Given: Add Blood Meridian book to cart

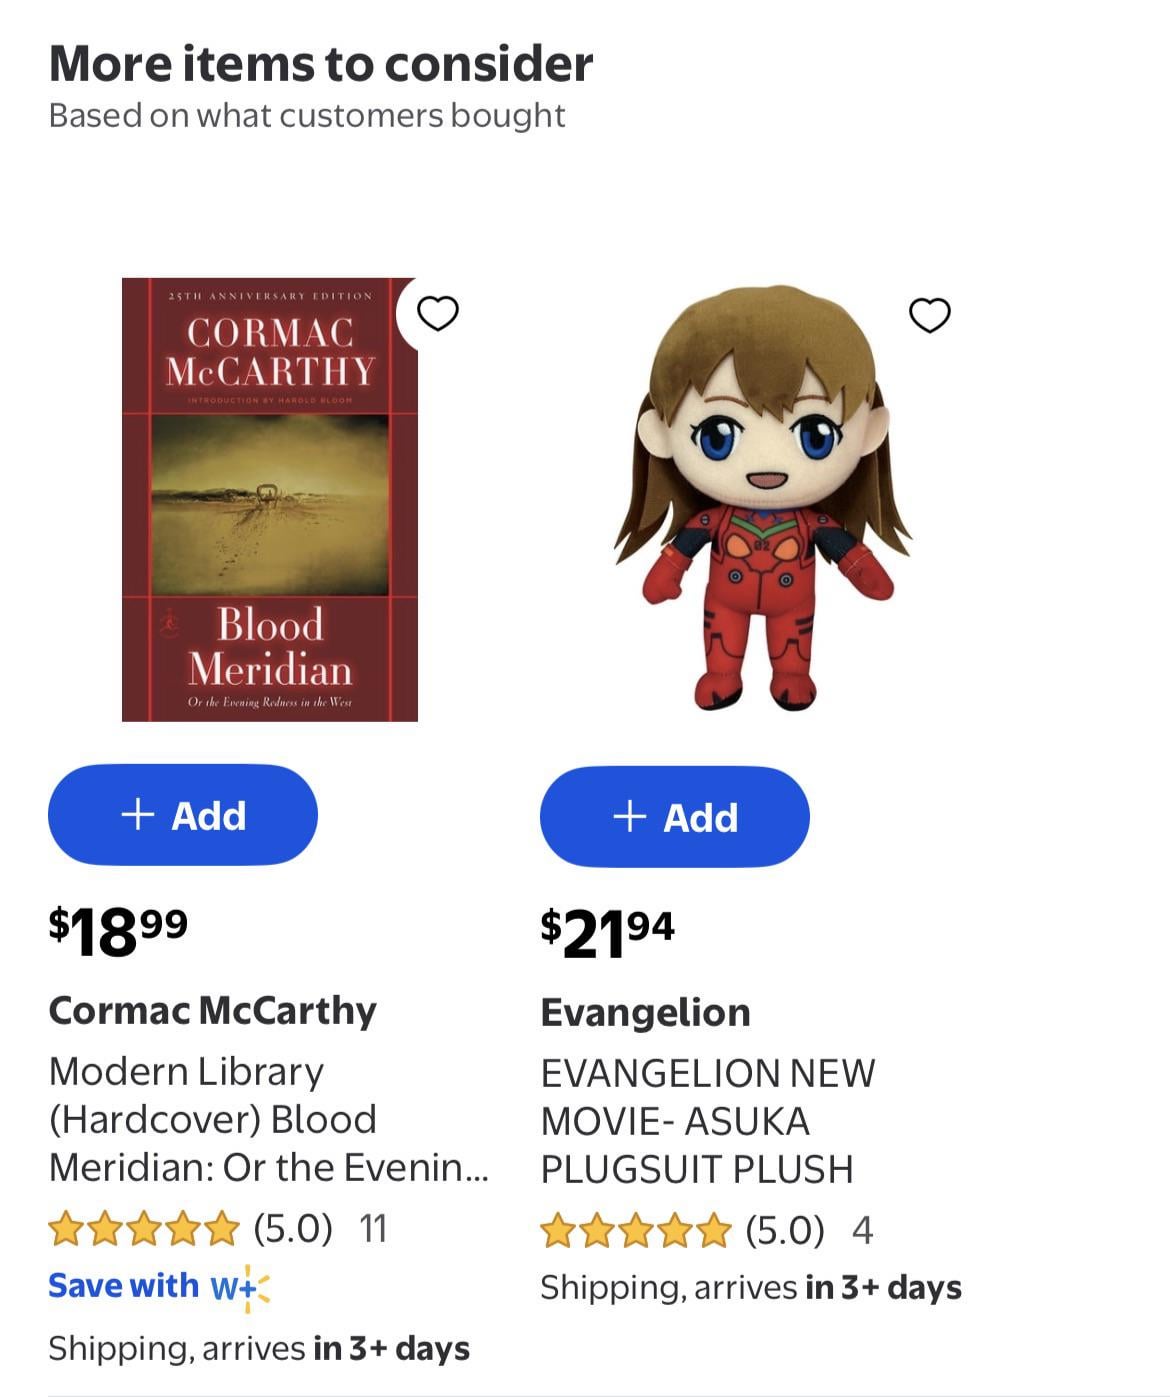Looking at the screenshot, I should (x=183, y=815).
